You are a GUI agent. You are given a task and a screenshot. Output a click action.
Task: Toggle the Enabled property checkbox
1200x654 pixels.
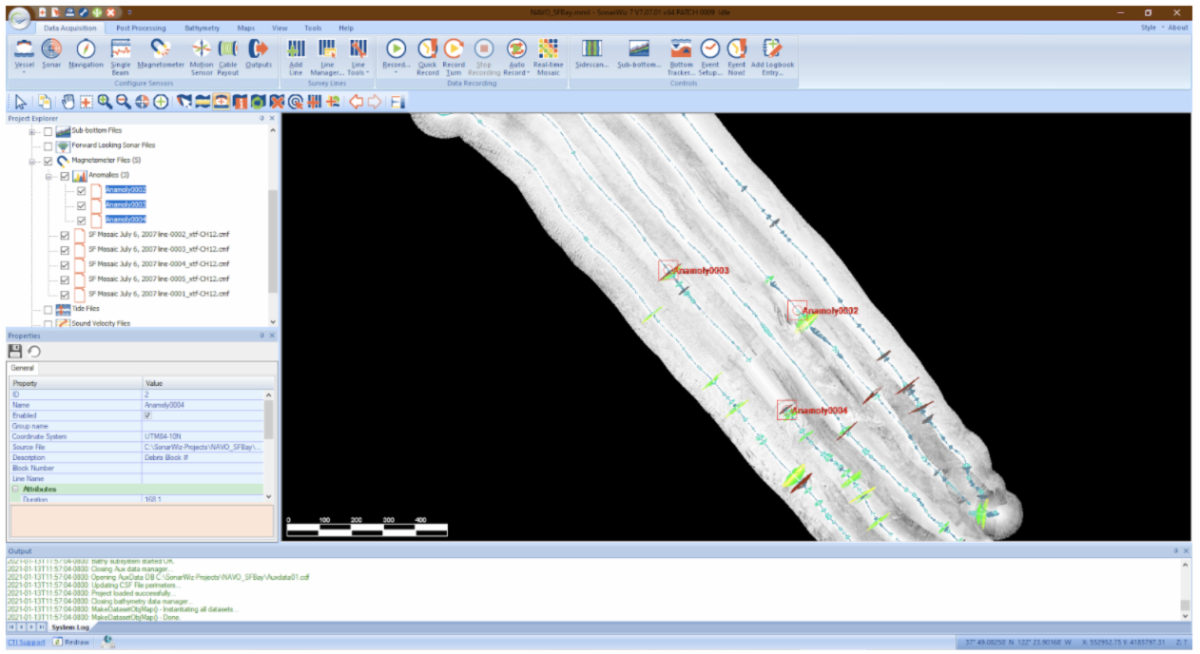(x=148, y=415)
